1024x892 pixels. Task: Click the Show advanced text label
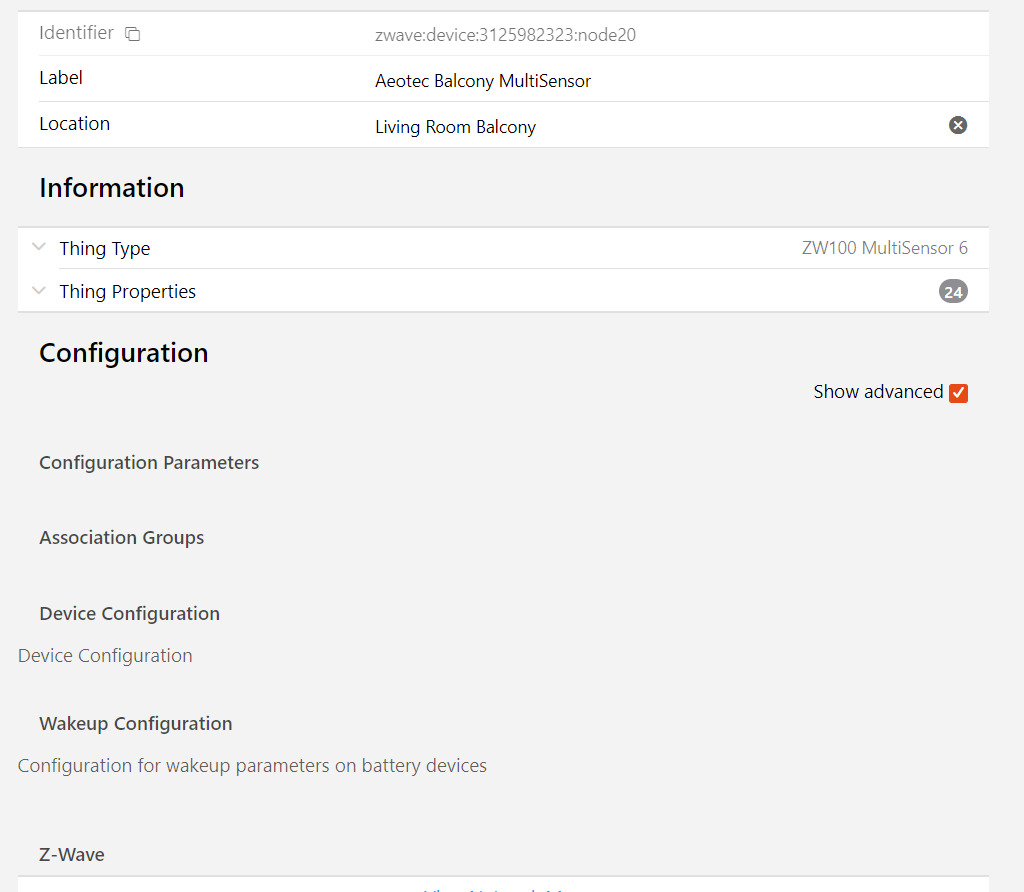[877, 392]
